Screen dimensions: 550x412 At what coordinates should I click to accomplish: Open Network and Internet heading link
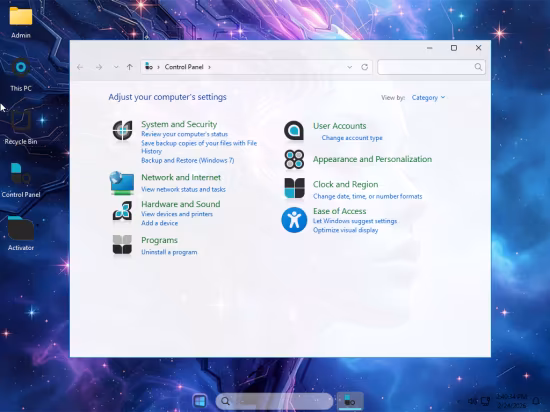point(181,177)
